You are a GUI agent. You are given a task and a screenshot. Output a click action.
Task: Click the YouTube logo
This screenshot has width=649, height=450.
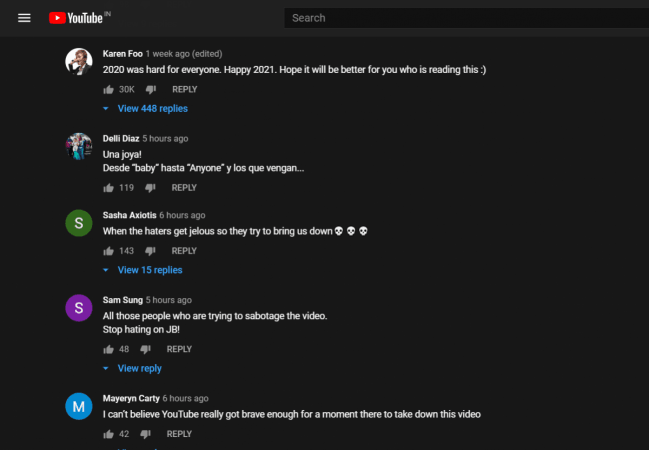(78, 18)
